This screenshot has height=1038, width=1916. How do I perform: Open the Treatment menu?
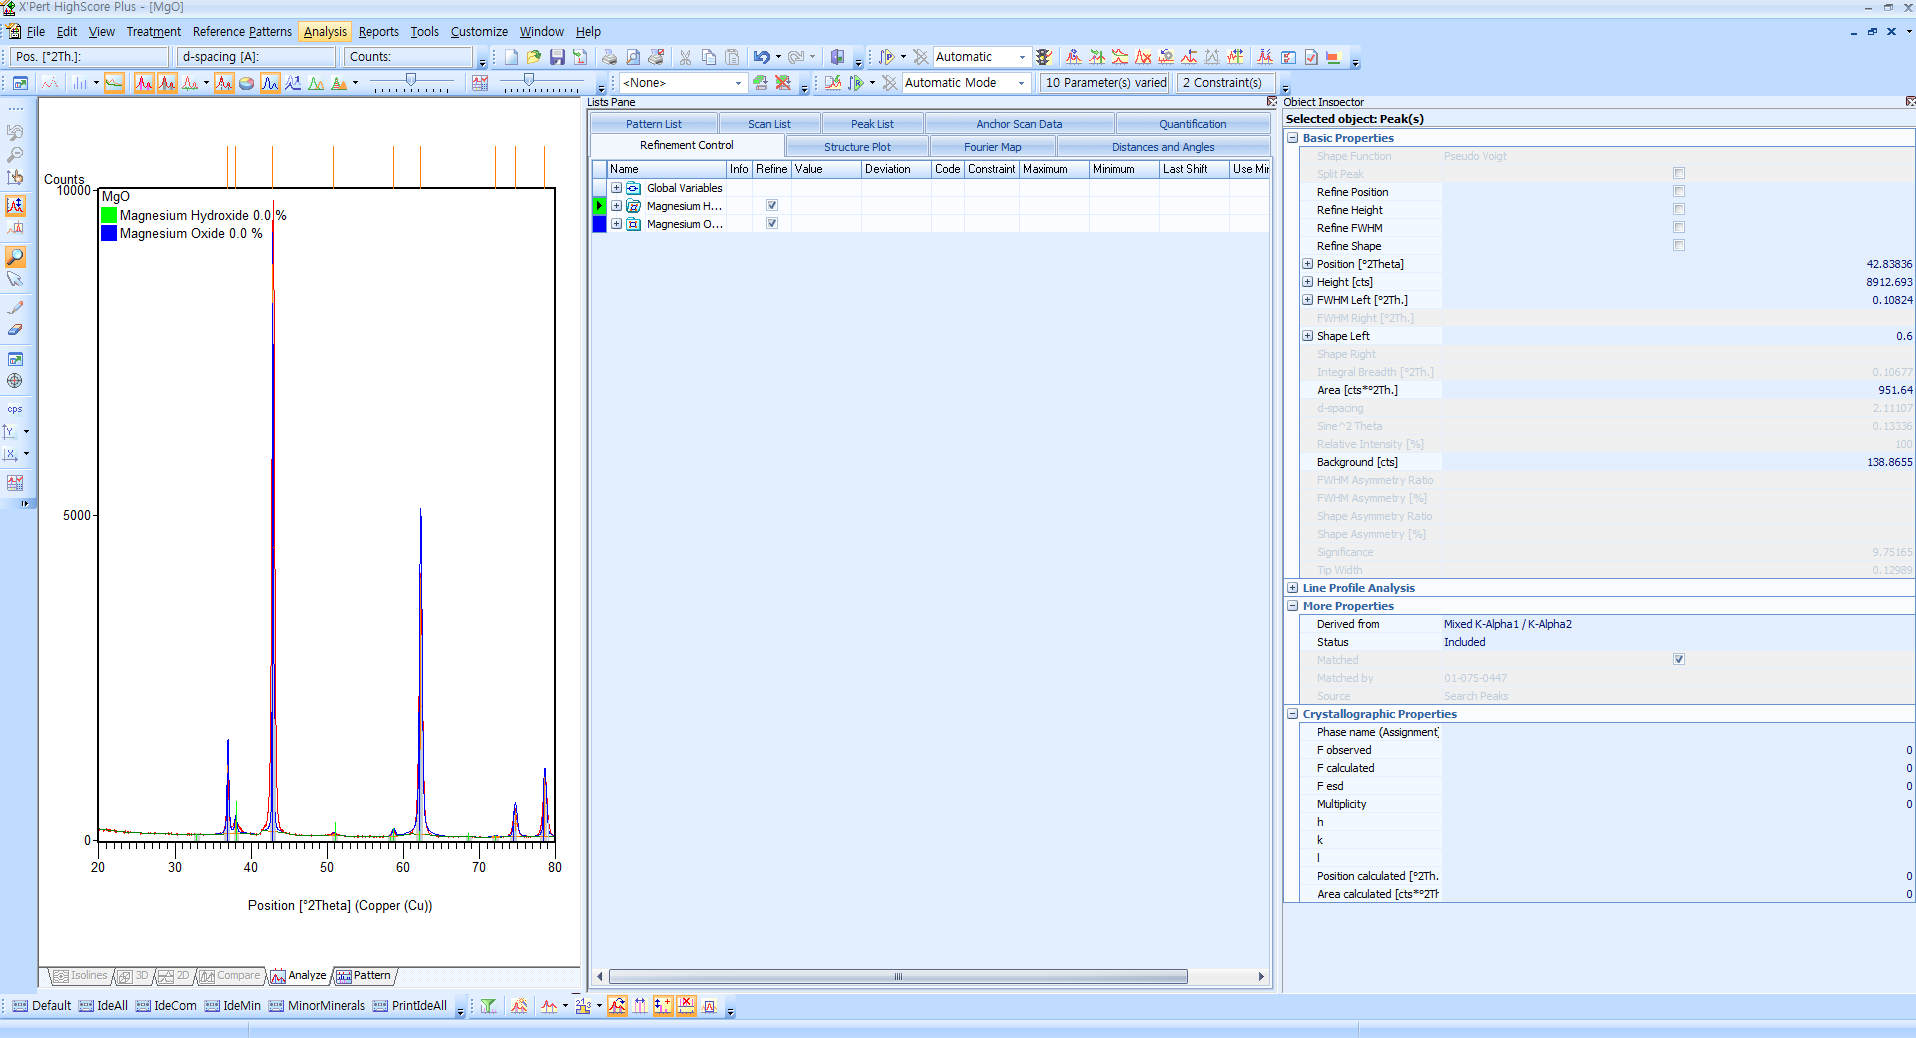154,32
